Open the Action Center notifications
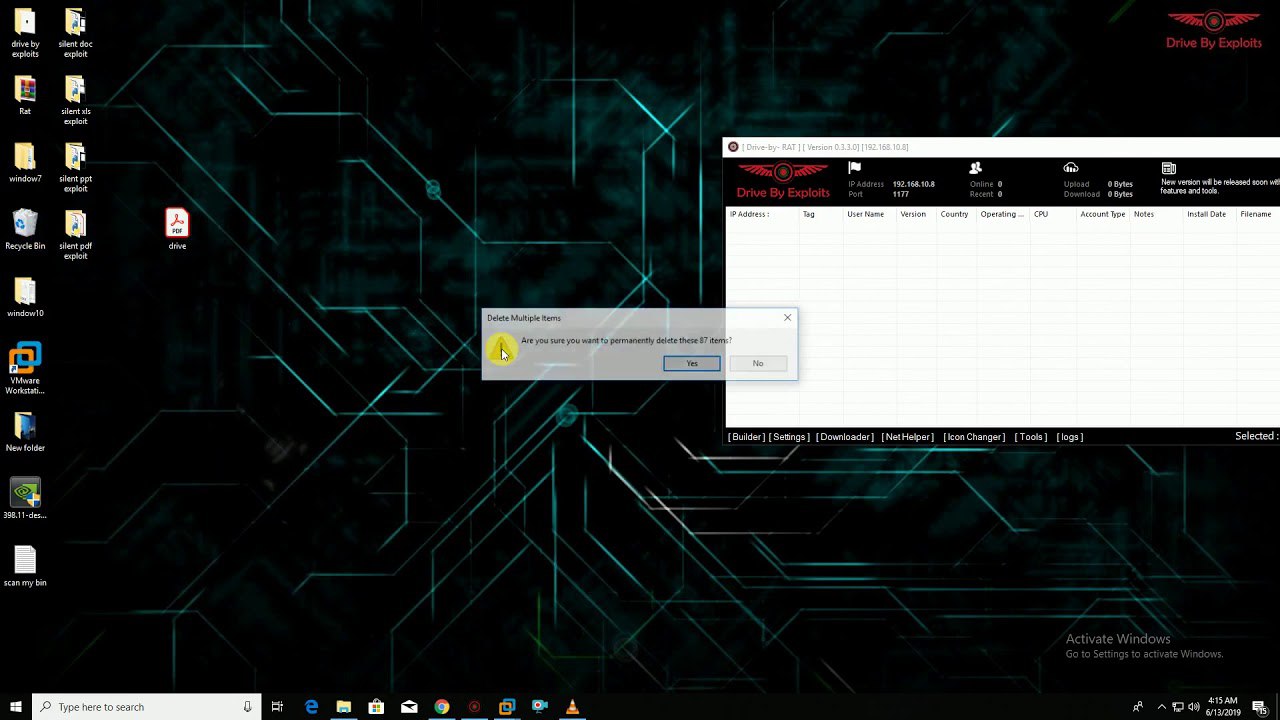The image size is (1280, 720). [1260, 707]
